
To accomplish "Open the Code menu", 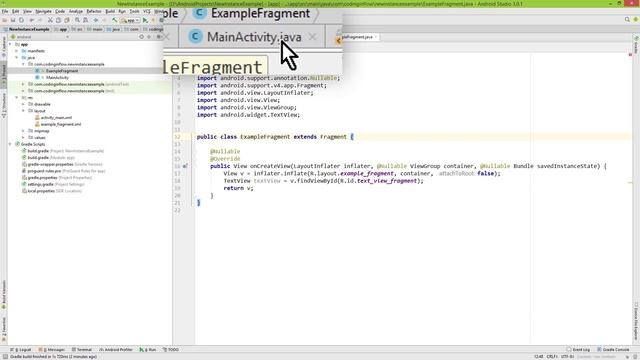I will pos(60,11).
